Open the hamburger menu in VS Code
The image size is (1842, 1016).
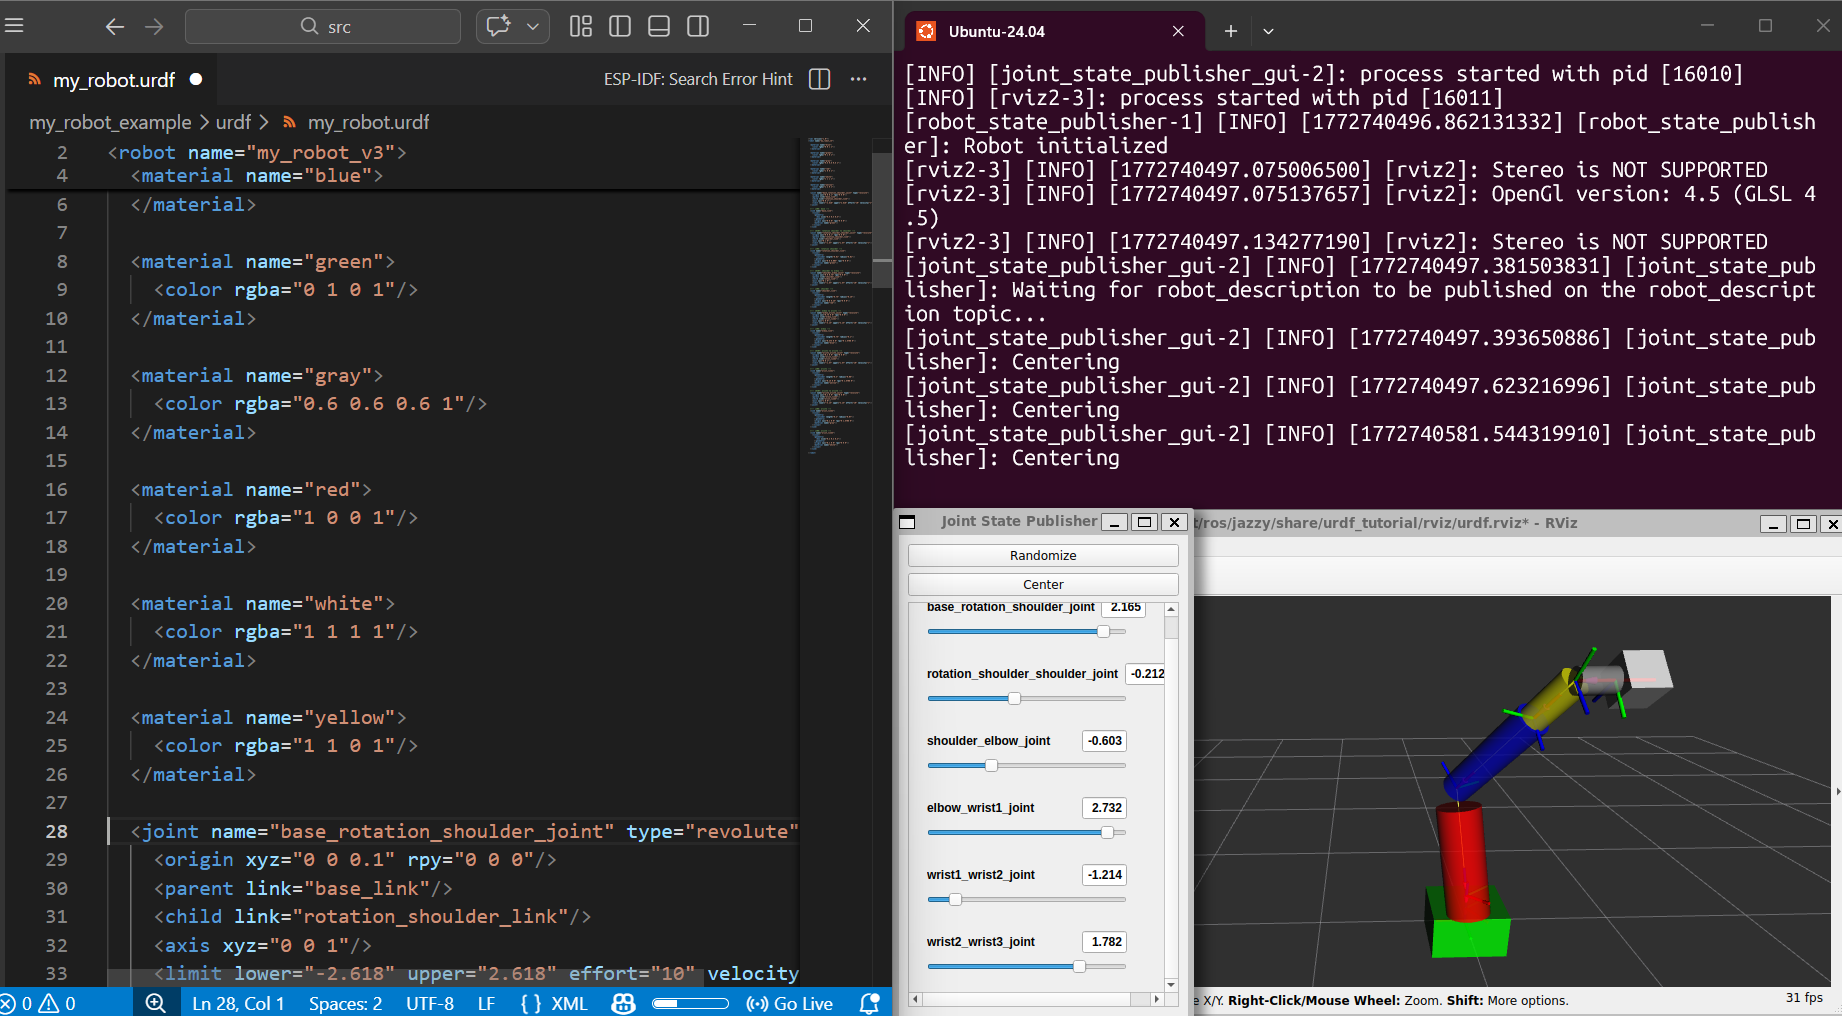14,26
